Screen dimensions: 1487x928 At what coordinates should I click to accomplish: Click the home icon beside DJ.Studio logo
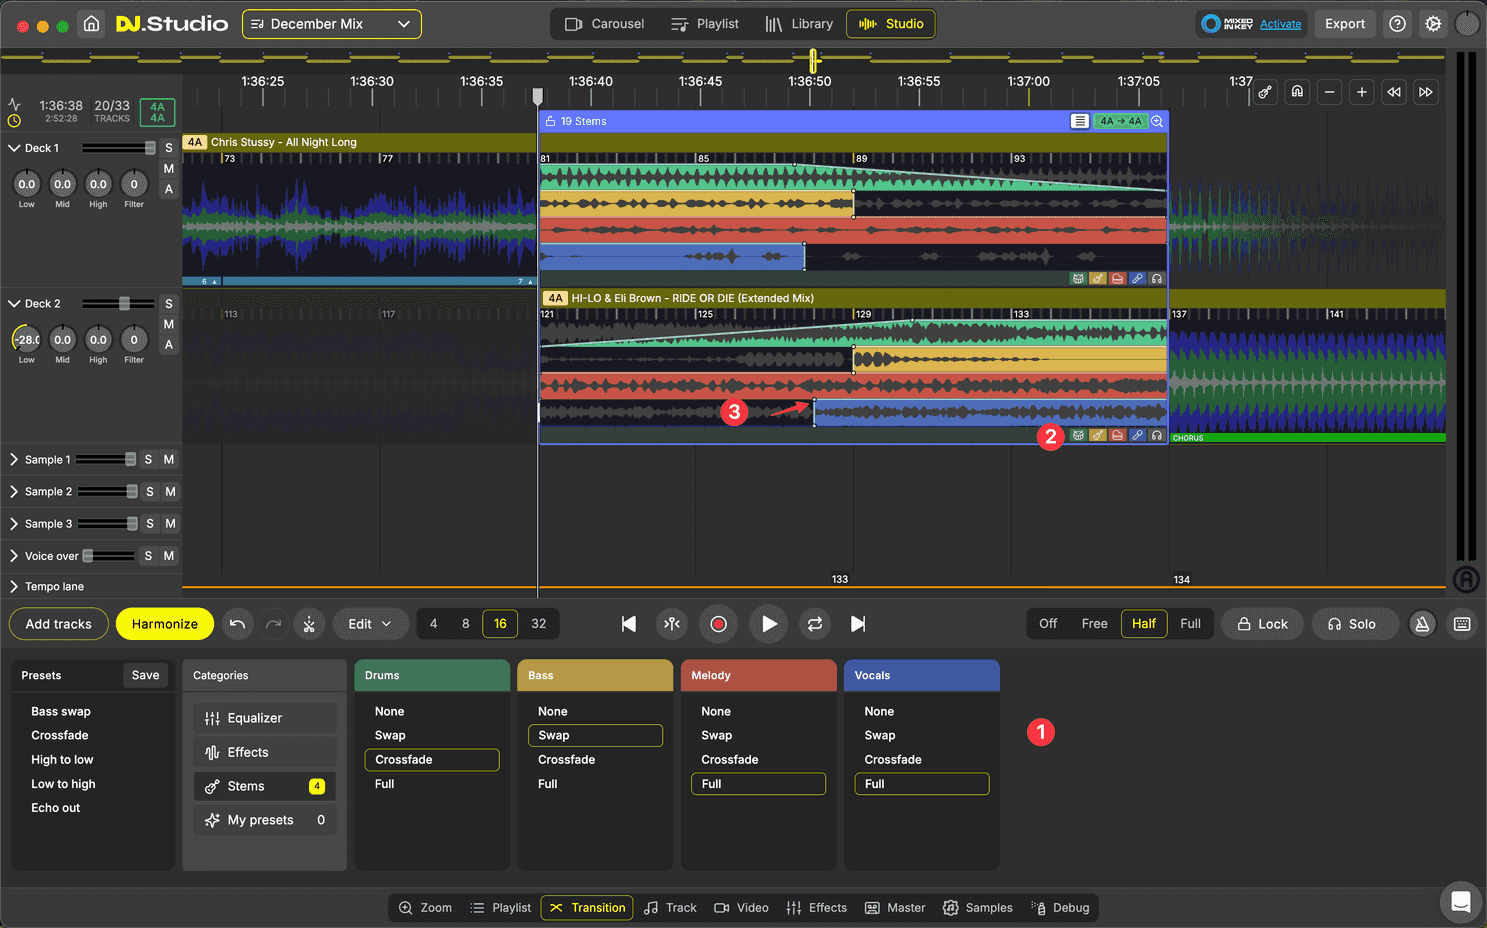coord(91,24)
